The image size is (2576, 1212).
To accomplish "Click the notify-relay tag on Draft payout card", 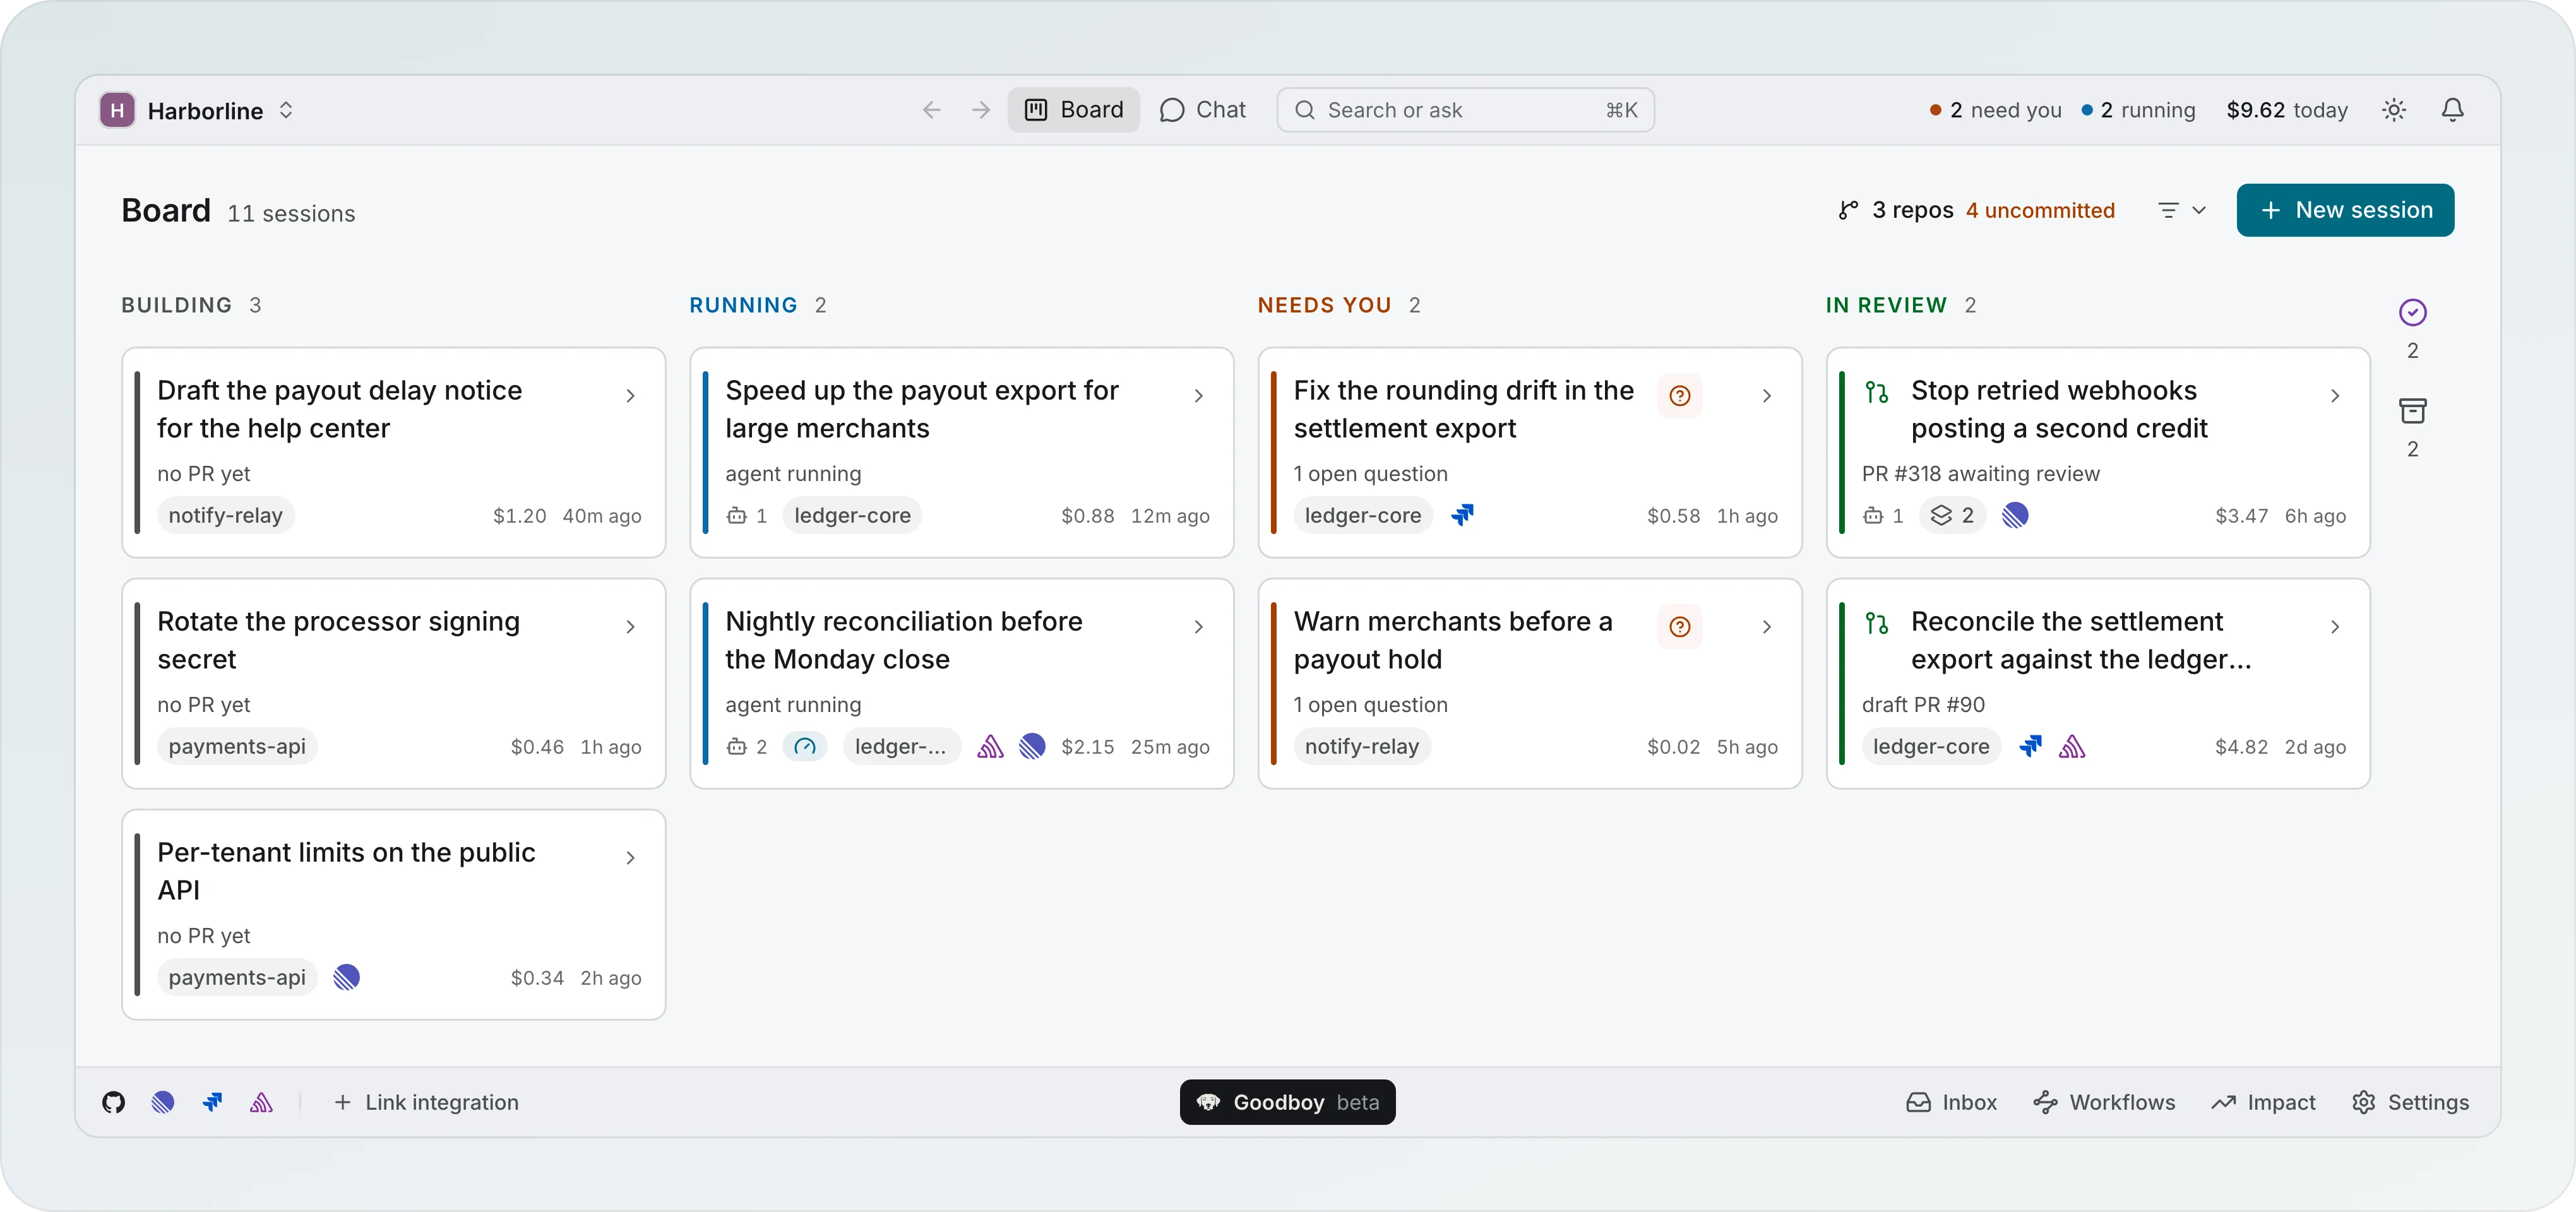I will (x=225, y=515).
